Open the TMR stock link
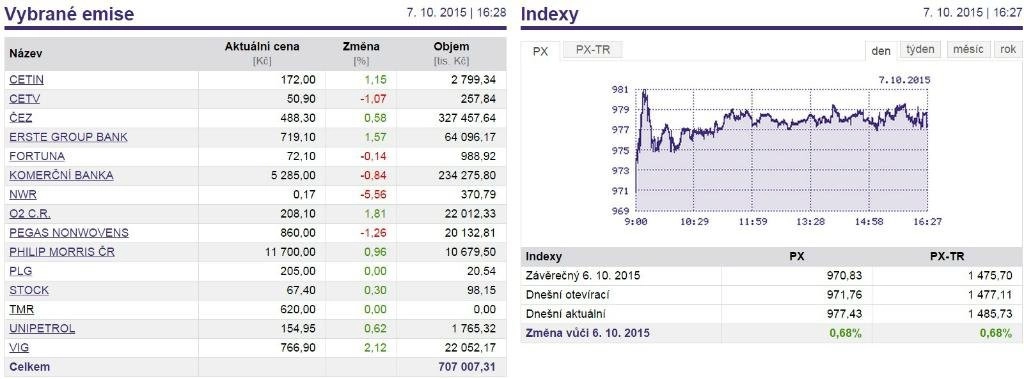Image resolution: width=1024 pixels, height=379 pixels. point(22,309)
